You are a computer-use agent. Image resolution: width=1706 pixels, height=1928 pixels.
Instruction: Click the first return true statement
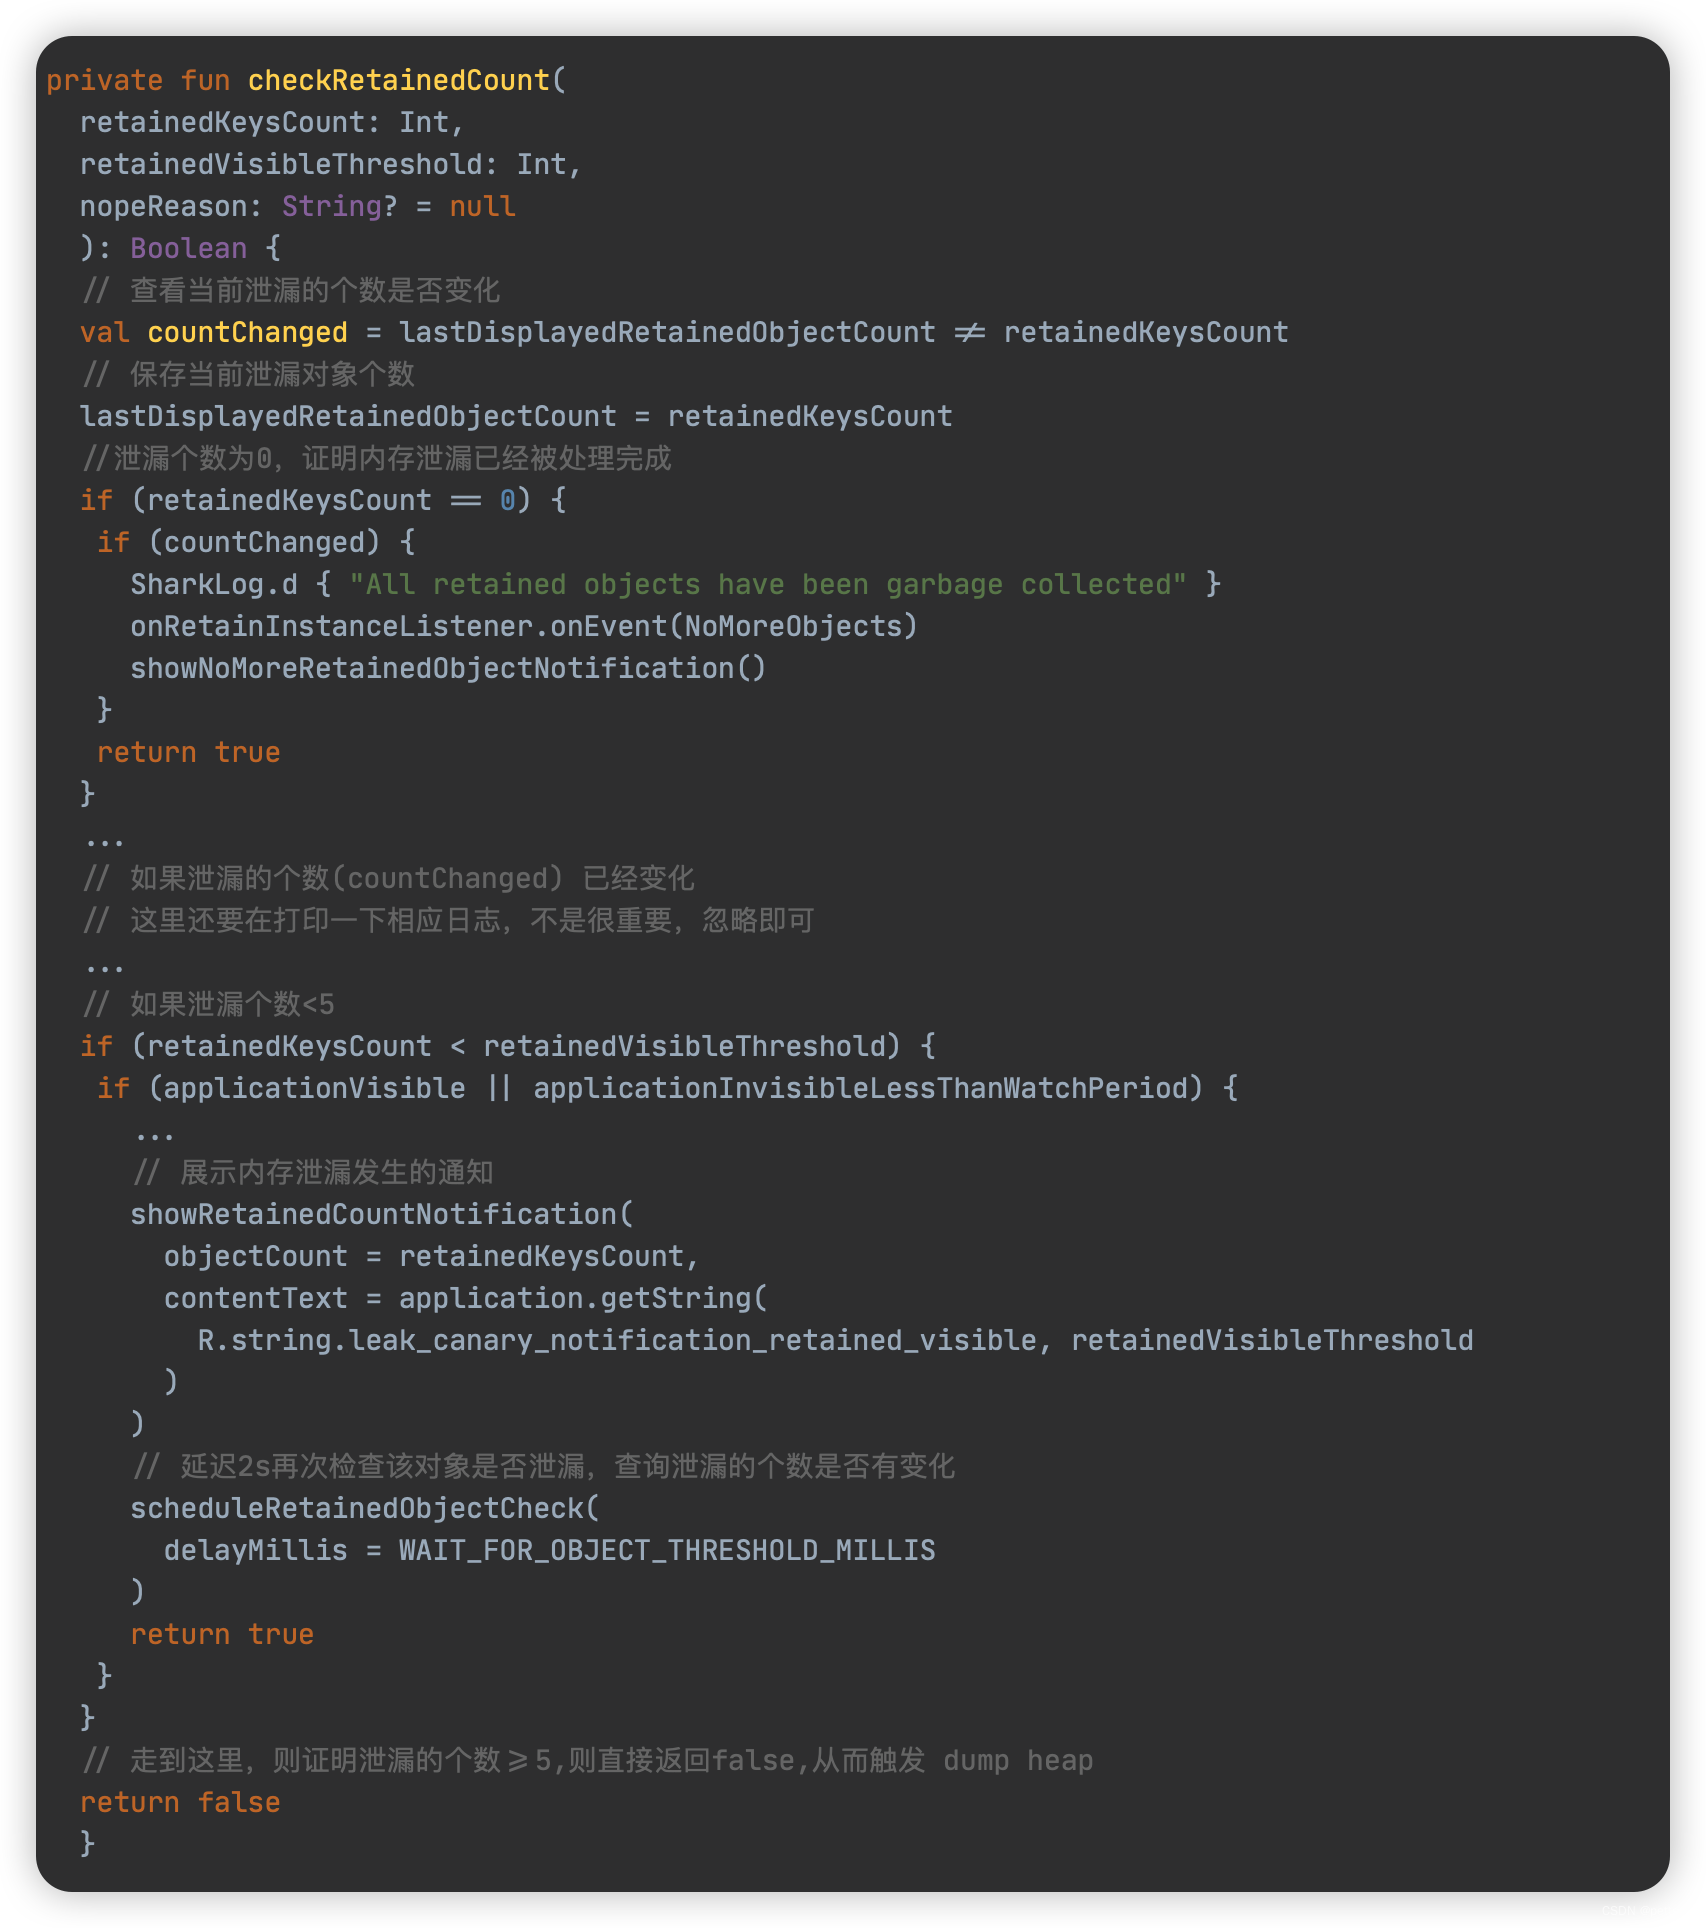(189, 752)
